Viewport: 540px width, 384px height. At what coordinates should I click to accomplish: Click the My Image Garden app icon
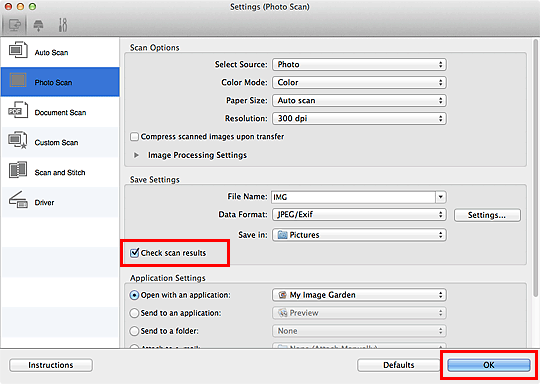pyautogui.click(x=282, y=295)
